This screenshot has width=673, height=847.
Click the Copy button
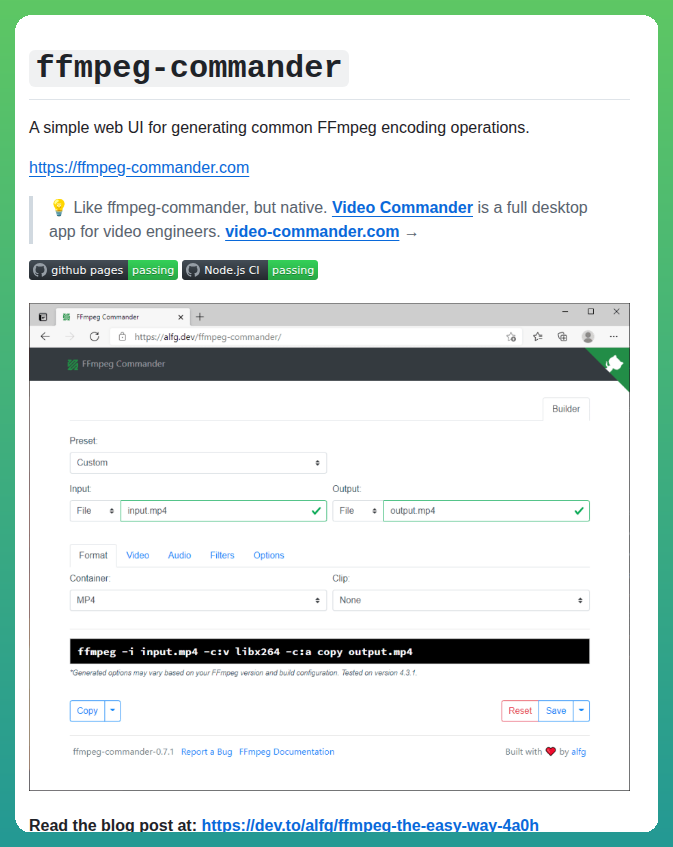(x=88, y=711)
